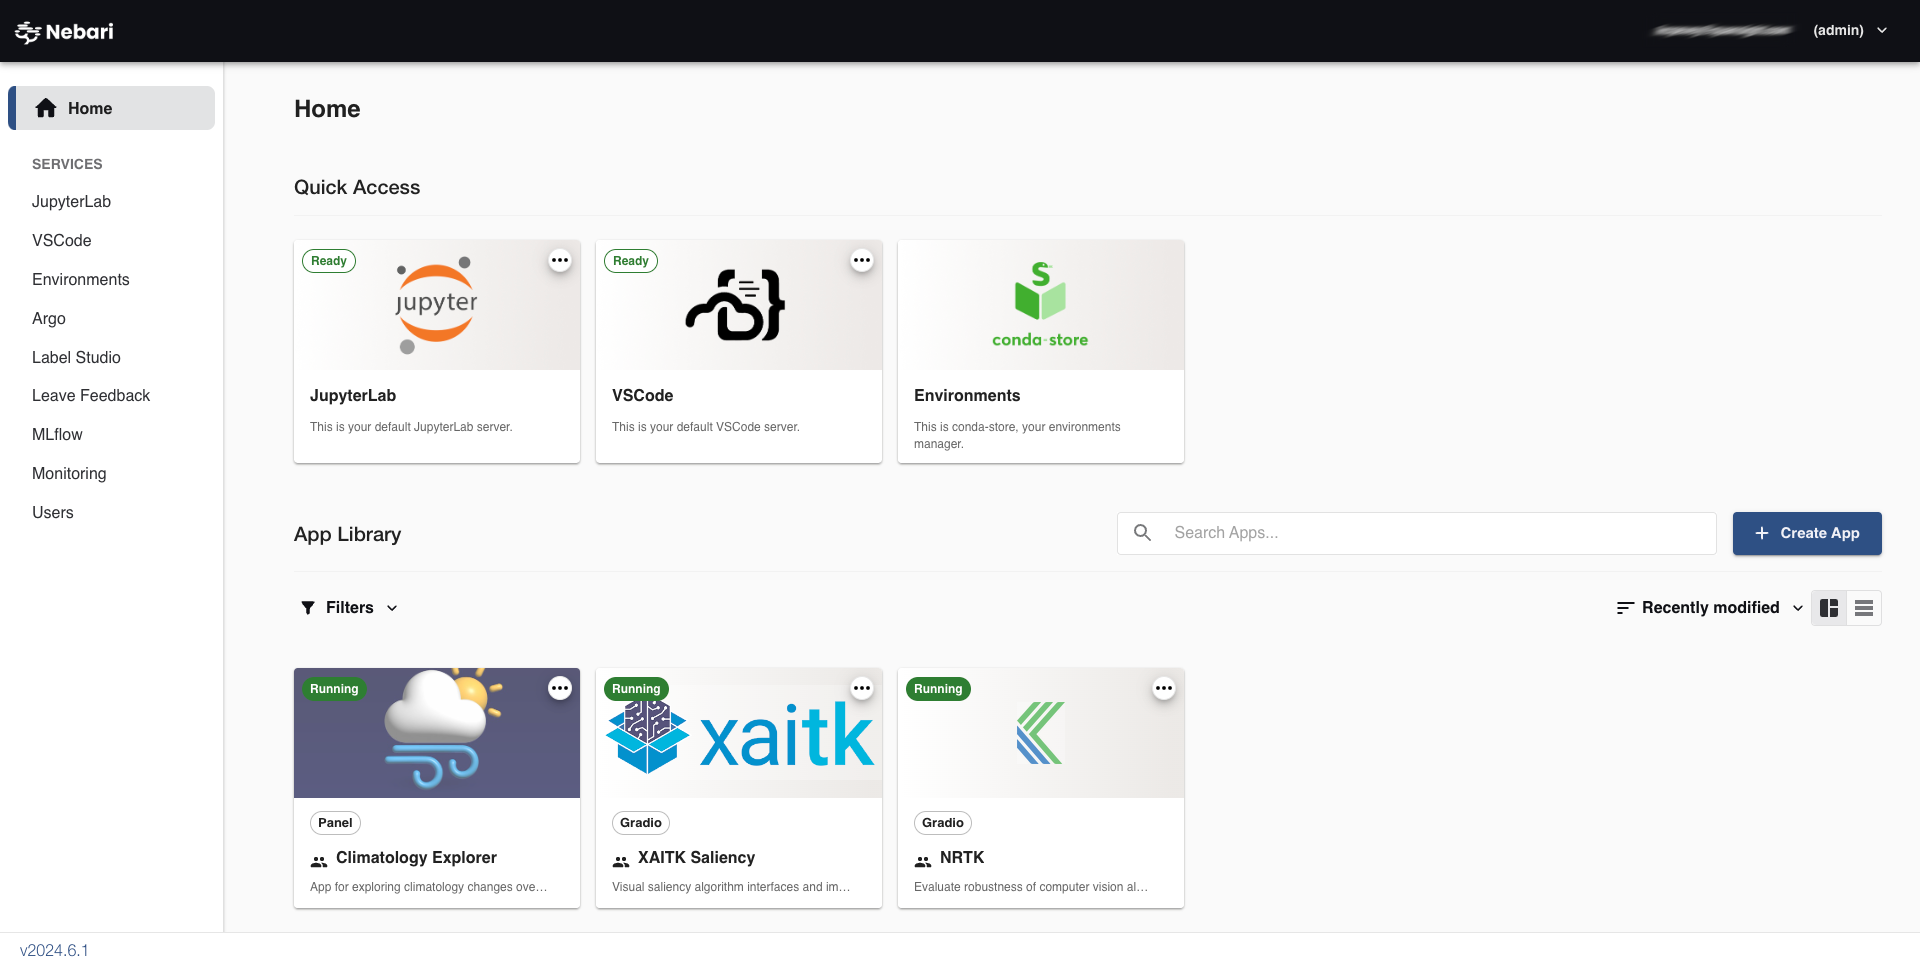Image resolution: width=1920 pixels, height=966 pixels.
Task: Click the Nebari logo icon
Action: point(28,31)
